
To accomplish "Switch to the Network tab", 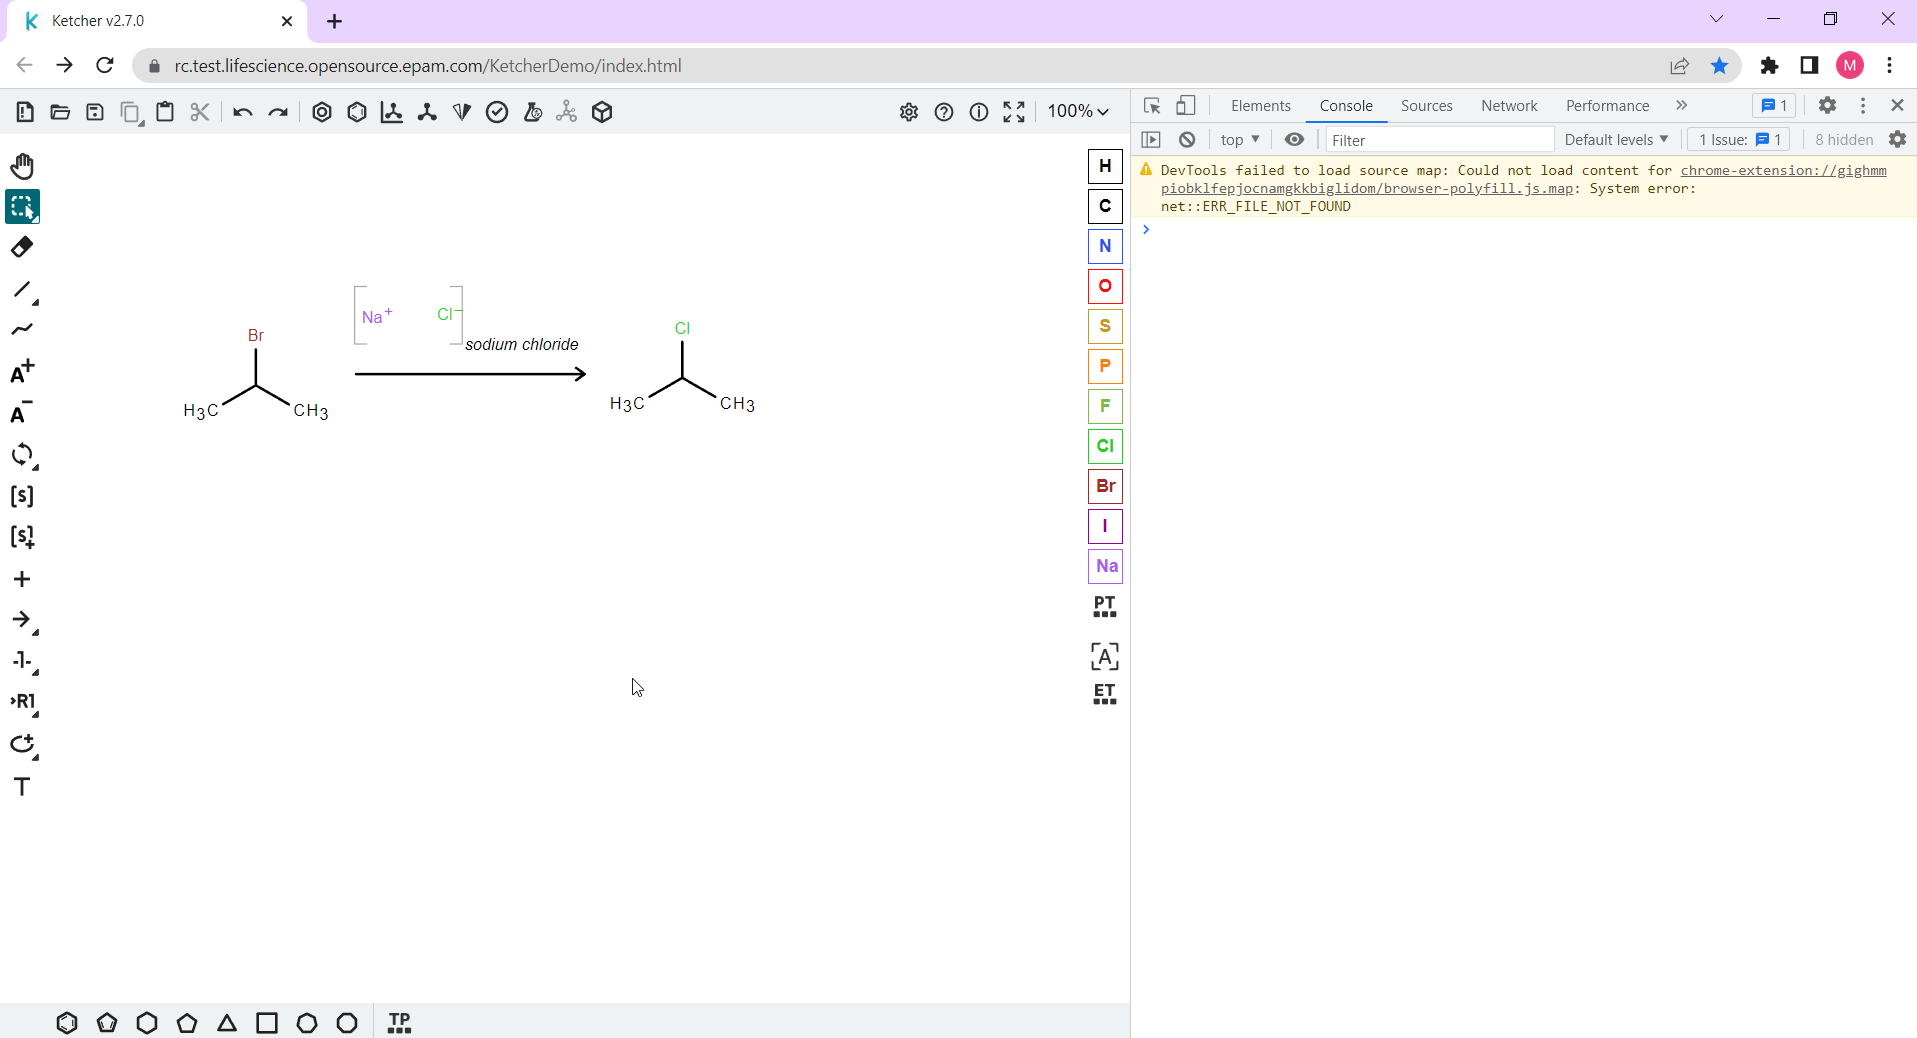I will (x=1508, y=105).
